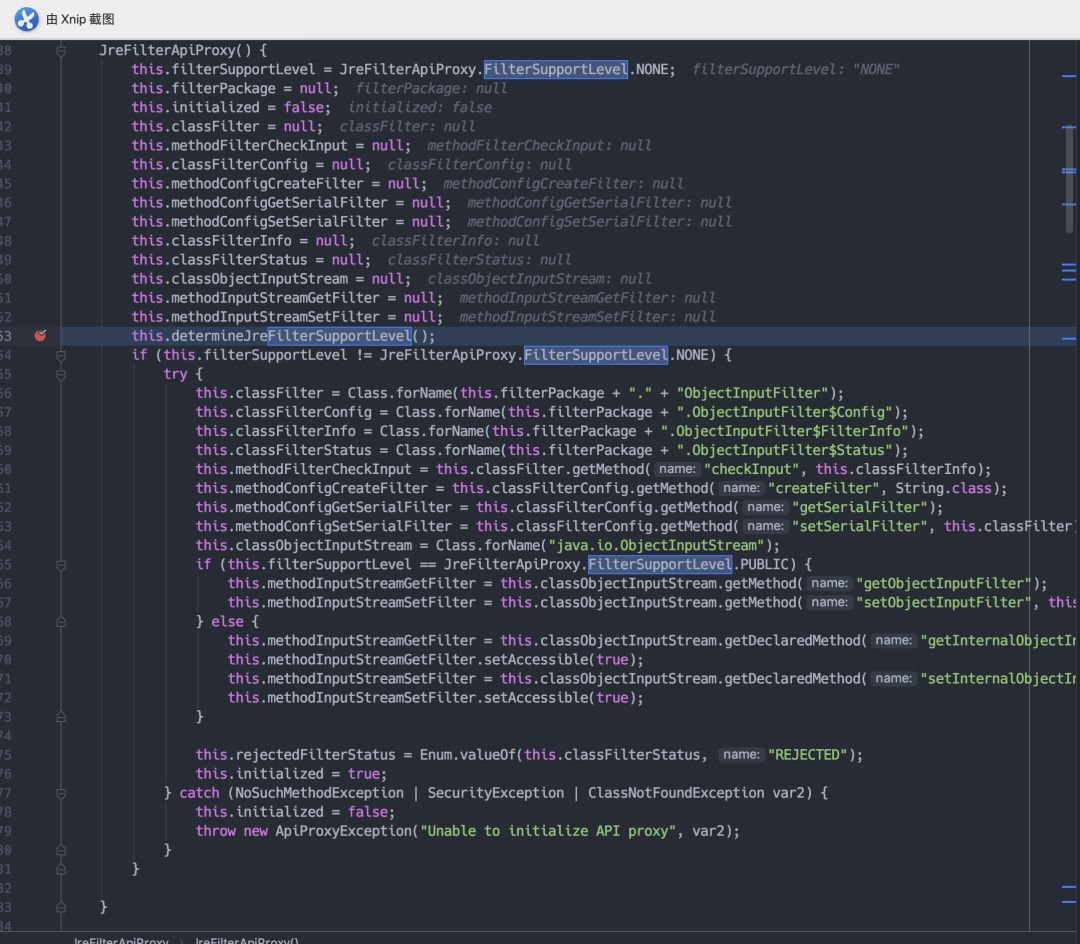
Task: Click highlighted FilterSupportLevel before '.PUBLIC'
Action: click(659, 565)
